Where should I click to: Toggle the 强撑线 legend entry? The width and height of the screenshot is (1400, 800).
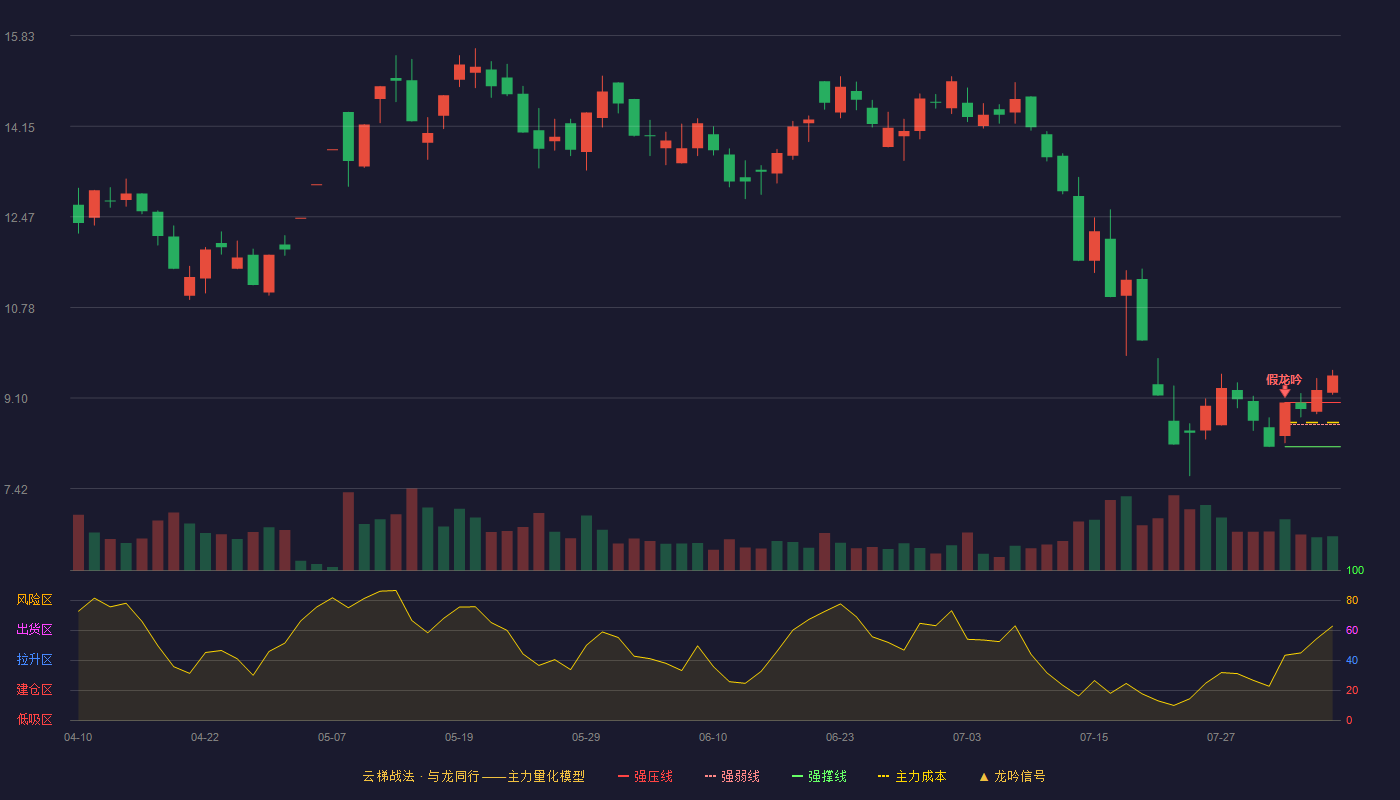819,776
